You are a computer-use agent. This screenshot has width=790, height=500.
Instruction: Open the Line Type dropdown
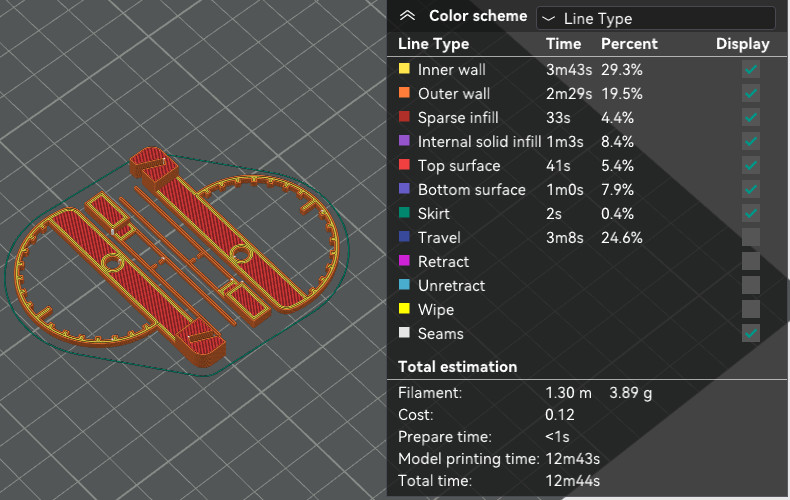click(x=655, y=18)
